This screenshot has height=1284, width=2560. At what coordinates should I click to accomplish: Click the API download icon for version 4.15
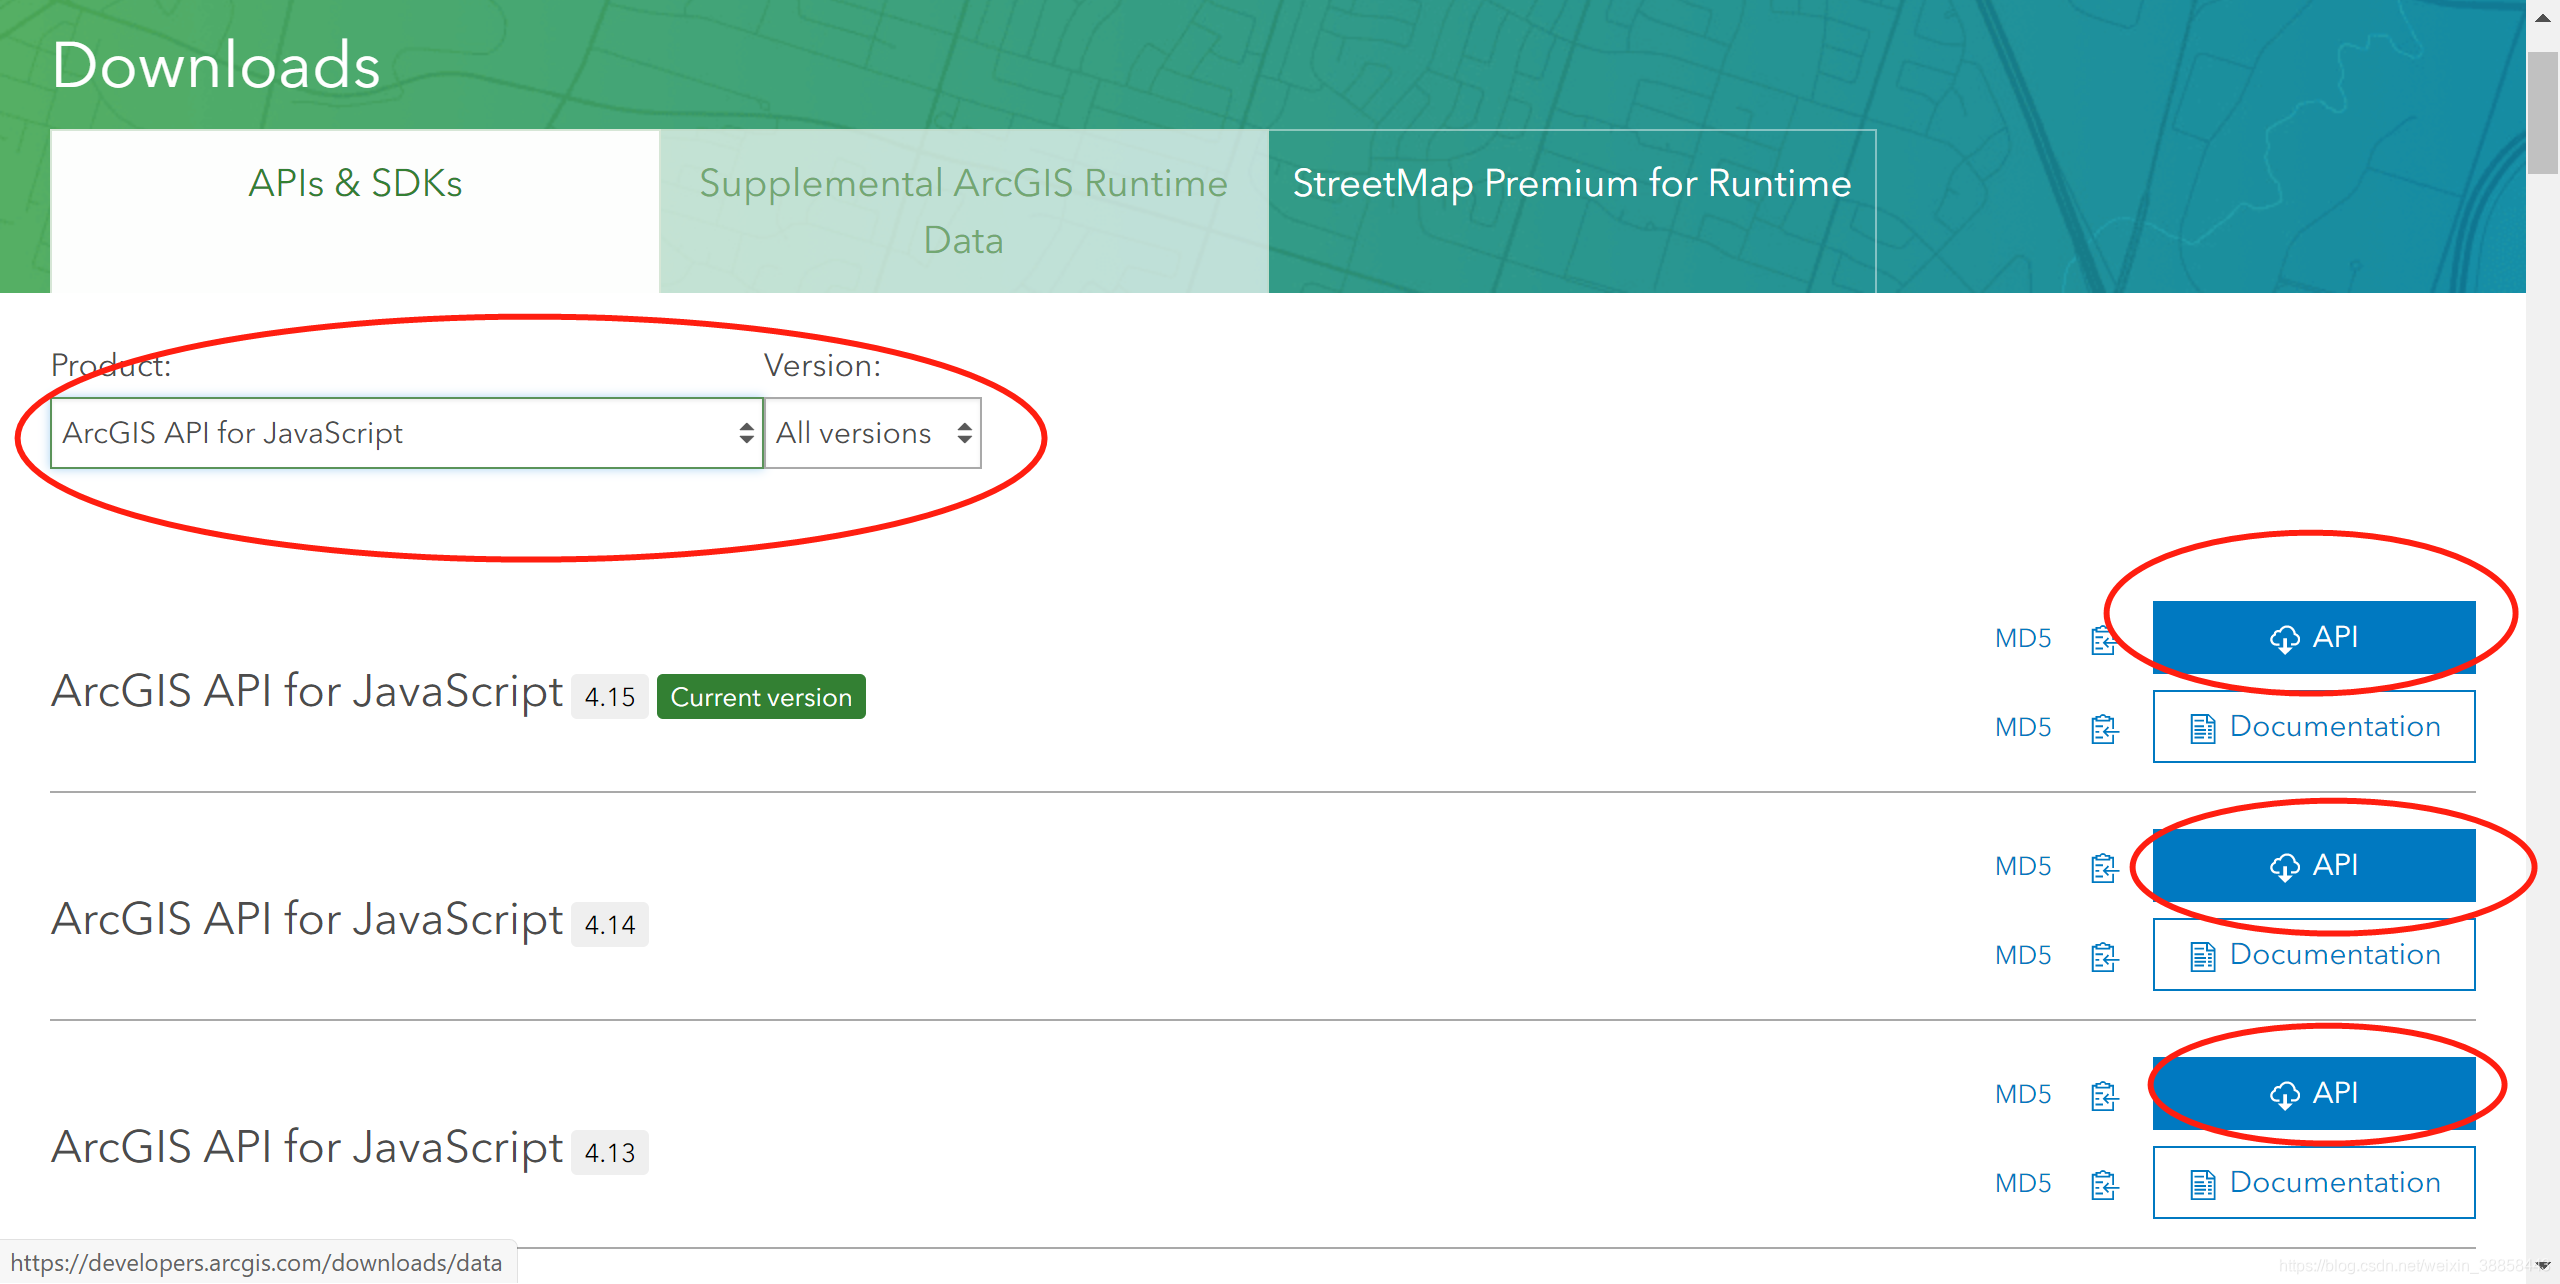(2283, 637)
